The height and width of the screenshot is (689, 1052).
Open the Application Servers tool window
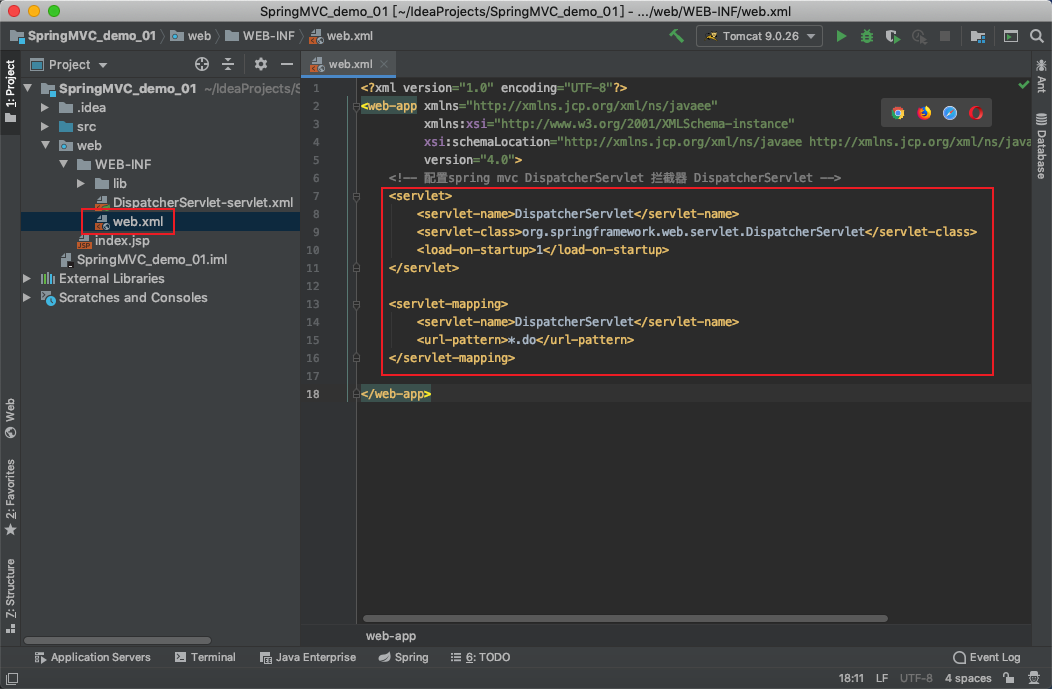[93, 657]
